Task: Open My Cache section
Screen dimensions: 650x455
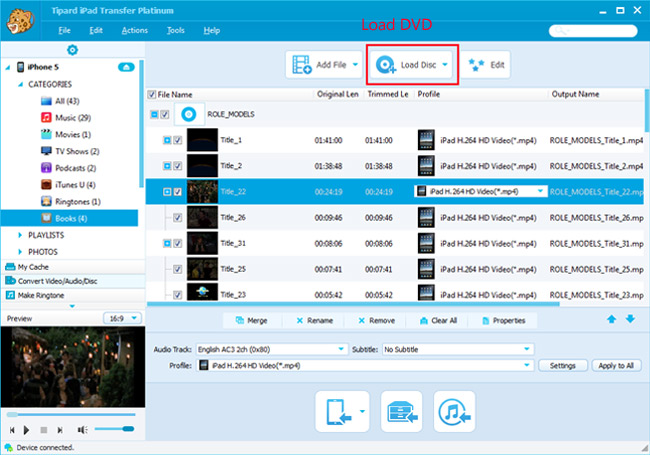Action: point(73,267)
